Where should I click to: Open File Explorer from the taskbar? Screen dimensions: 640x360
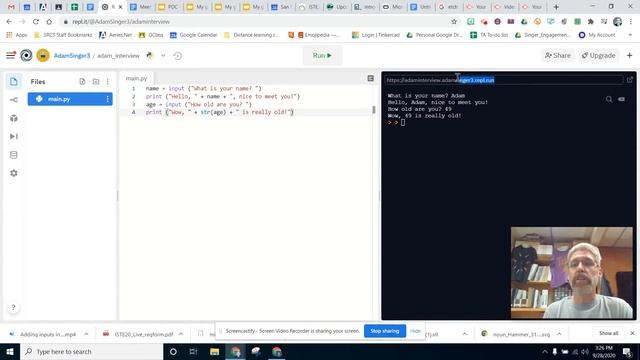pos(214,351)
